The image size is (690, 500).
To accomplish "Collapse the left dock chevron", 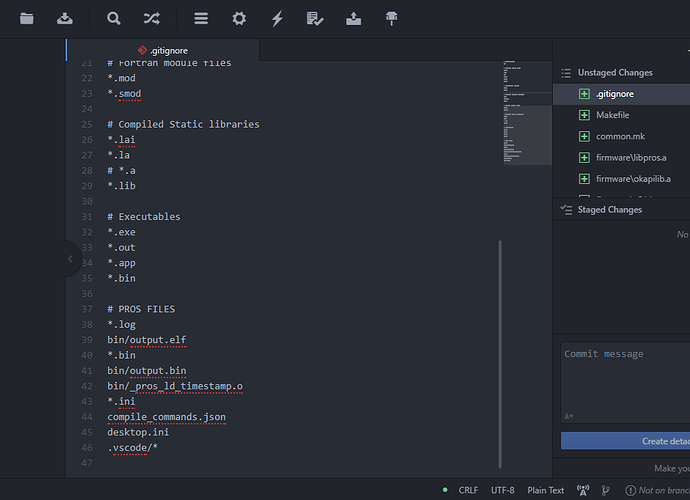I will [70, 259].
